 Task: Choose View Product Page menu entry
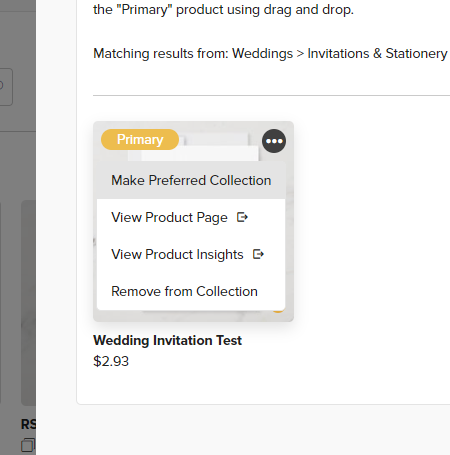191,217
